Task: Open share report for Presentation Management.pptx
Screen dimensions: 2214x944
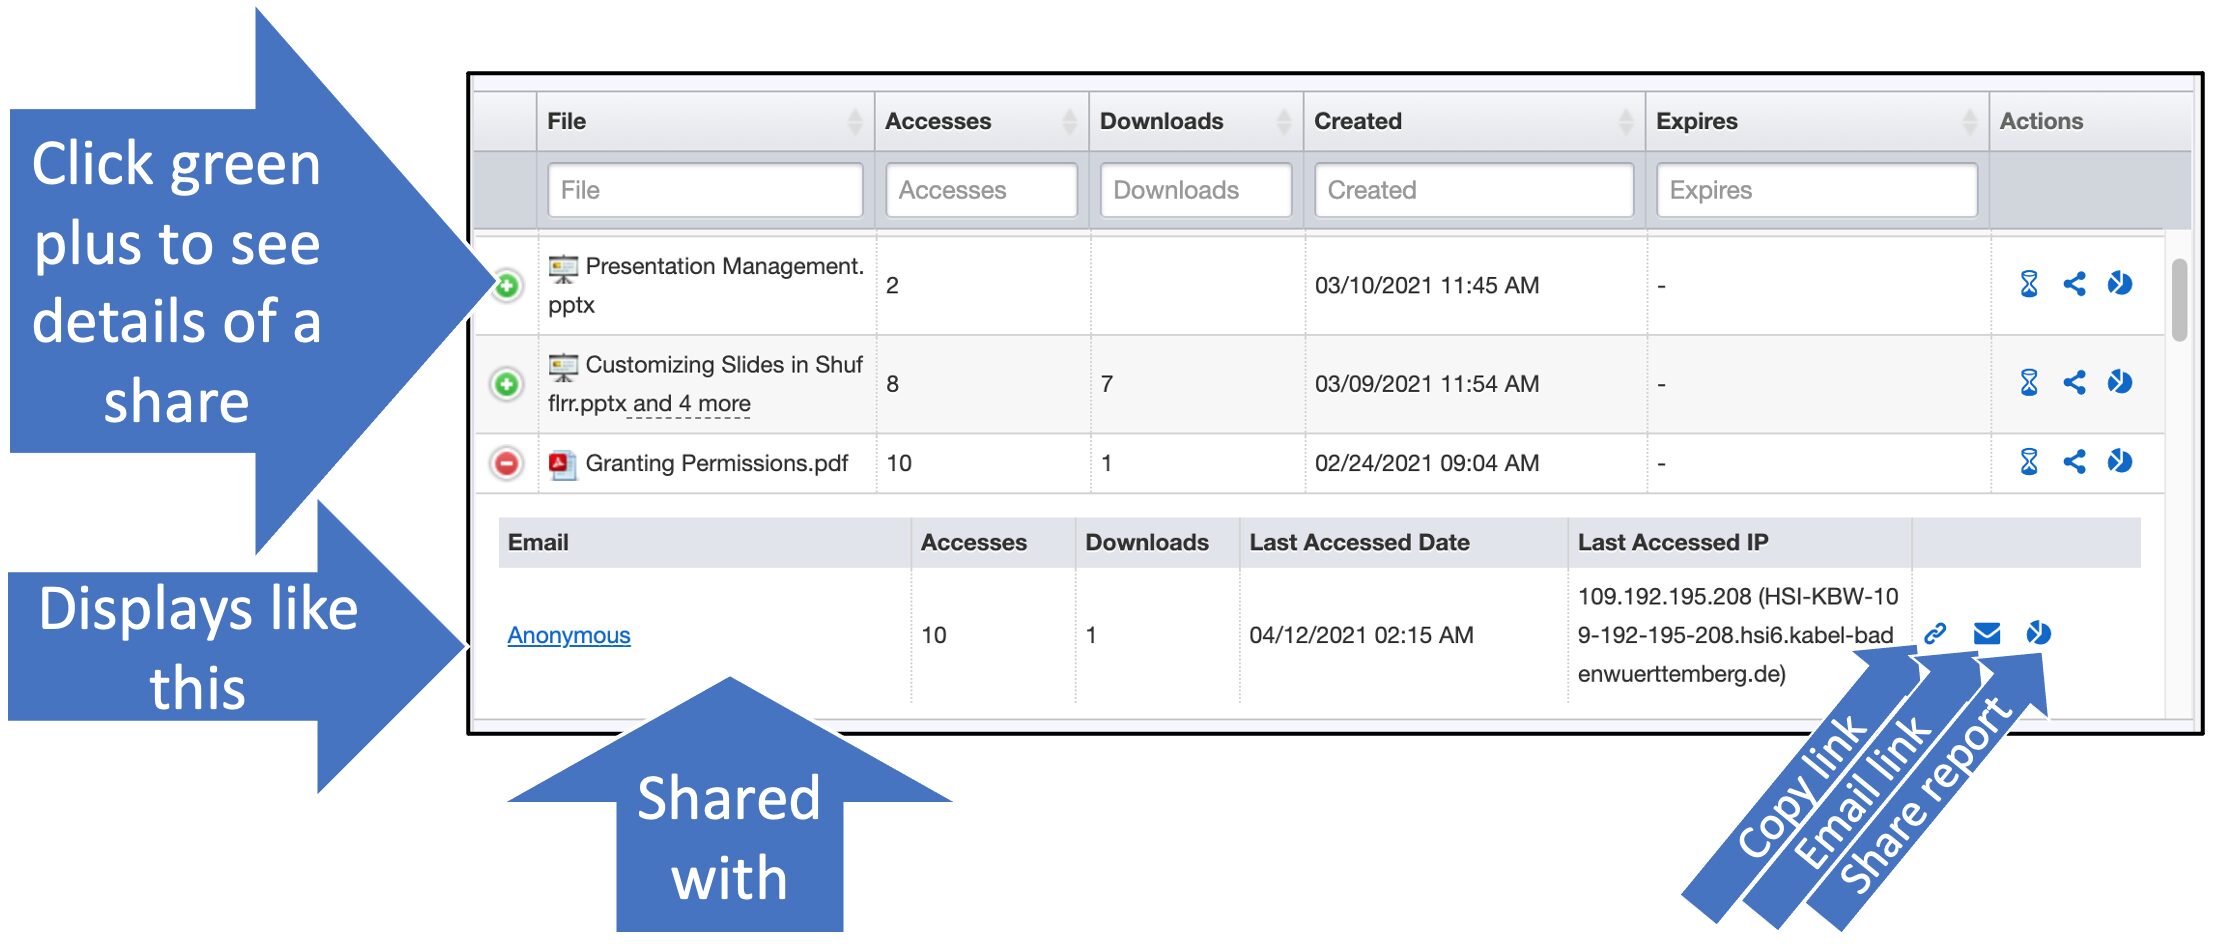Action: [2120, 284]
